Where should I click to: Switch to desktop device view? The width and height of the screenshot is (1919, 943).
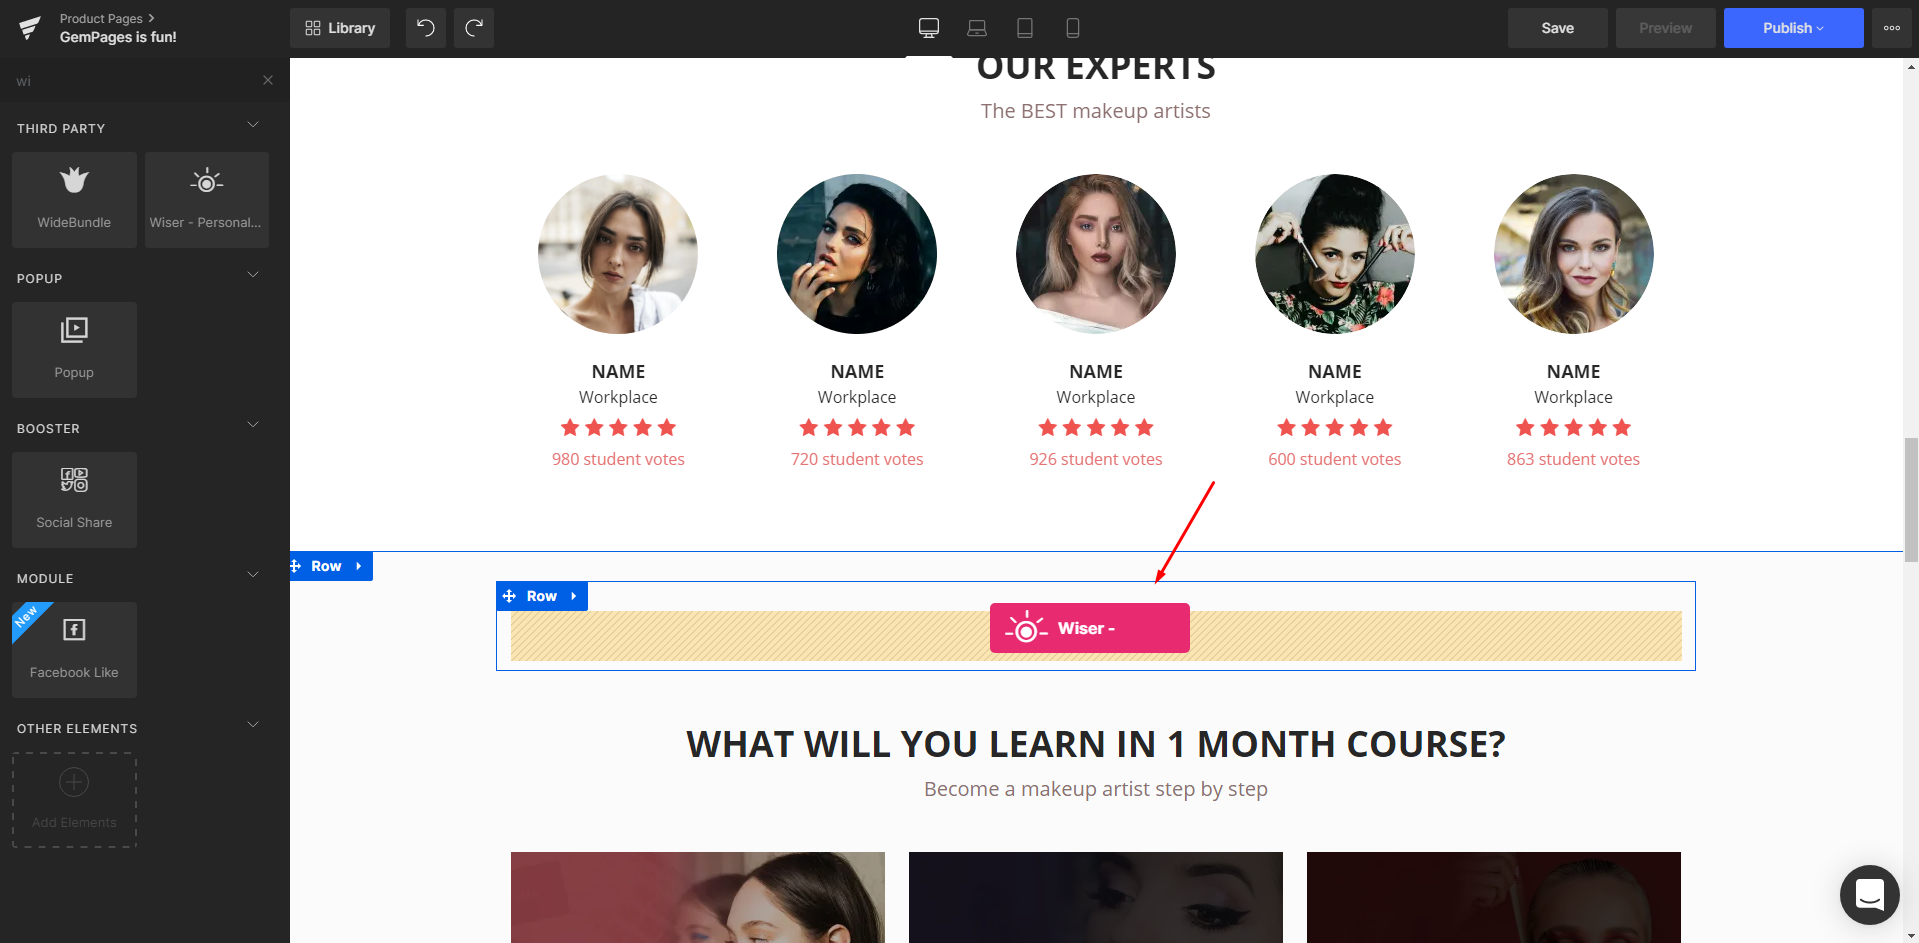929,28
